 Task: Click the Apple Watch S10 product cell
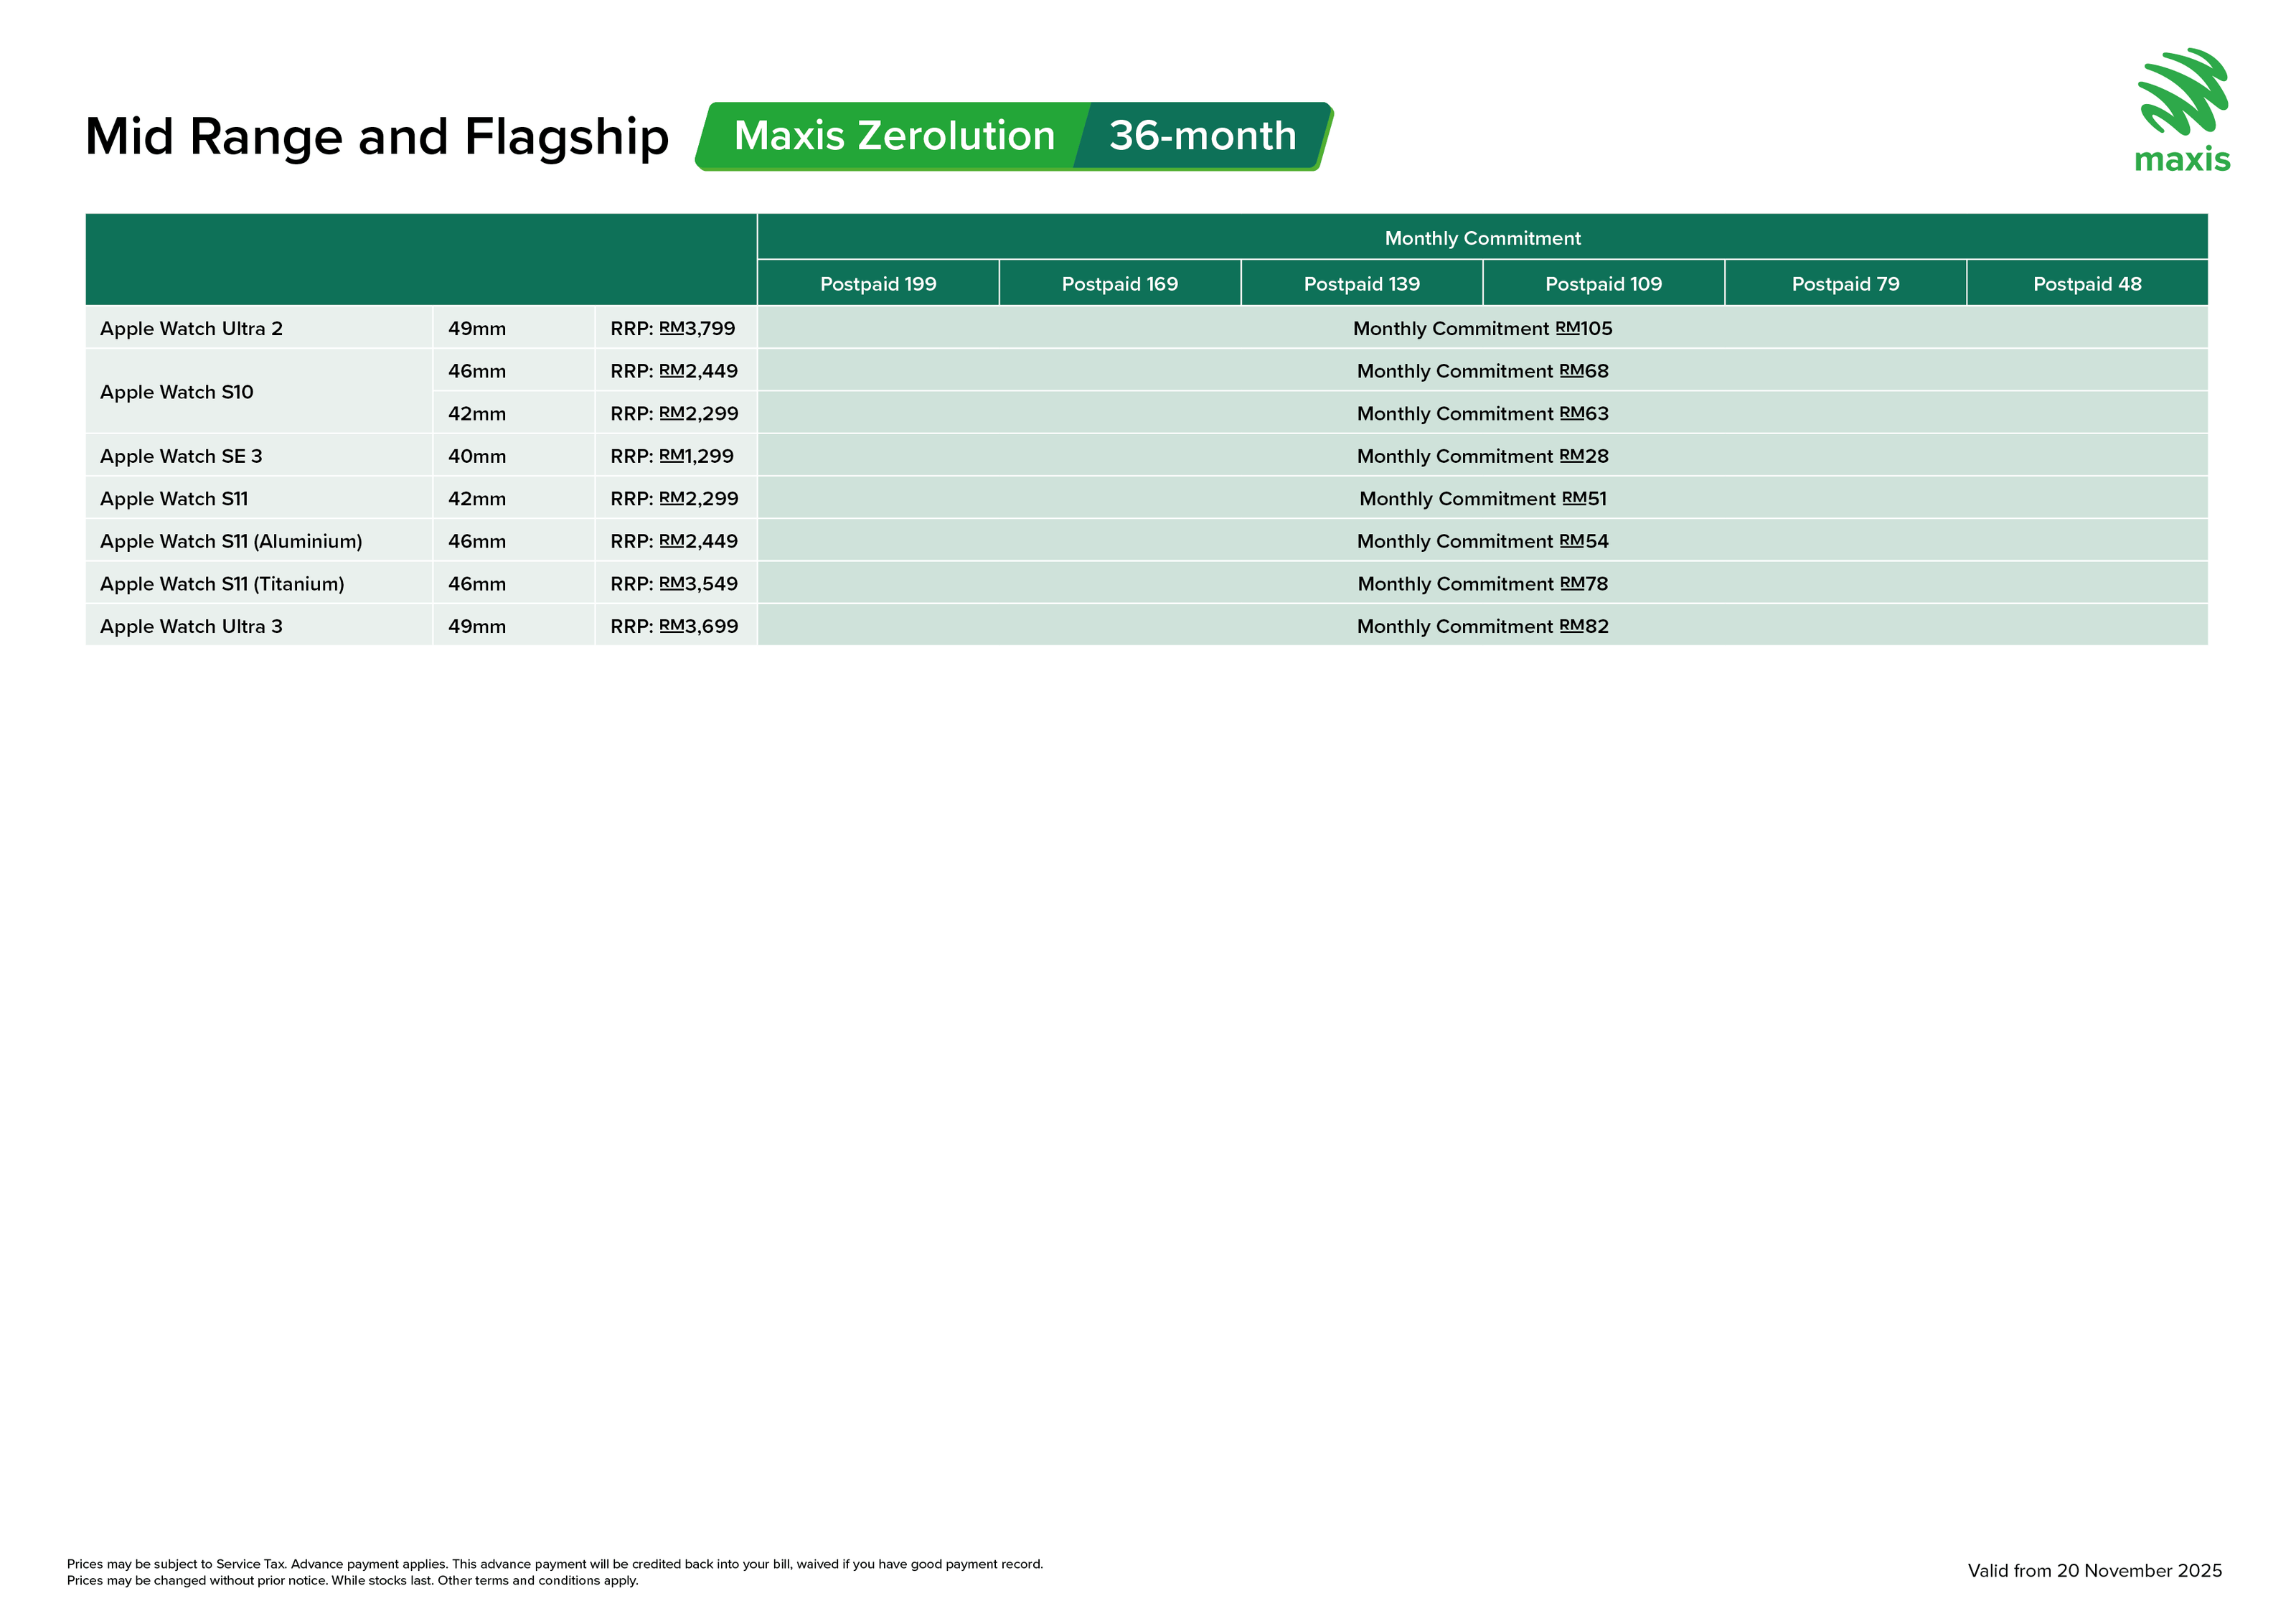point(177,392)
